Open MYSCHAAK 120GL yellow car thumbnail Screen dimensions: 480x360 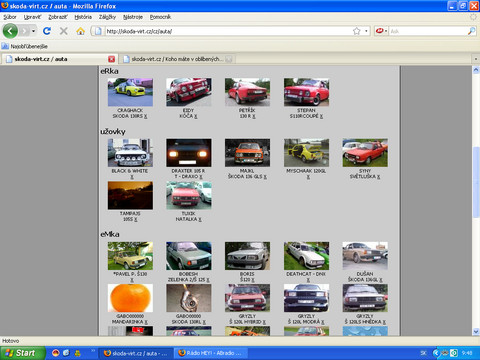(306, 153)
